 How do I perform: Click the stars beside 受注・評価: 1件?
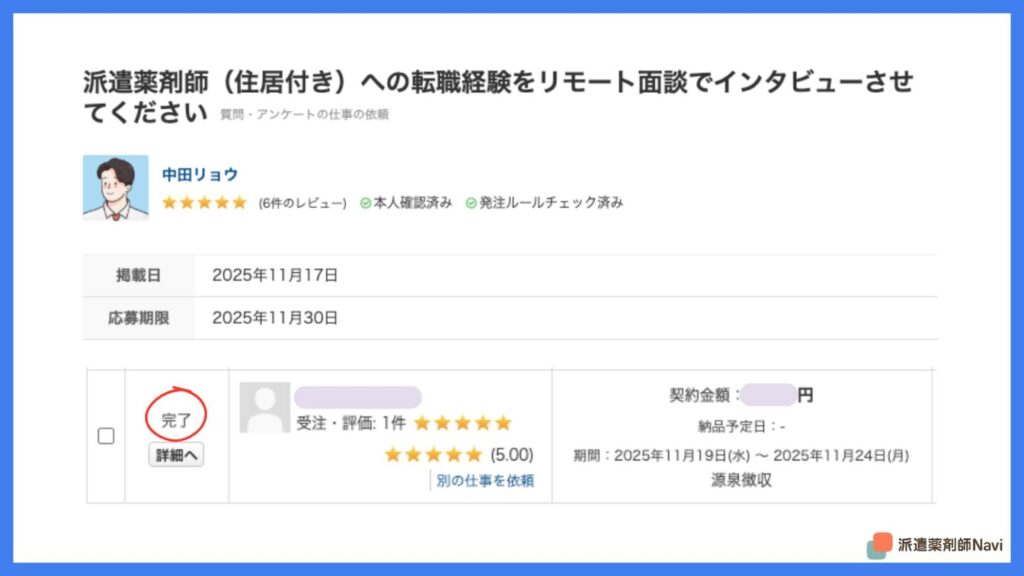tap(462, 423)
